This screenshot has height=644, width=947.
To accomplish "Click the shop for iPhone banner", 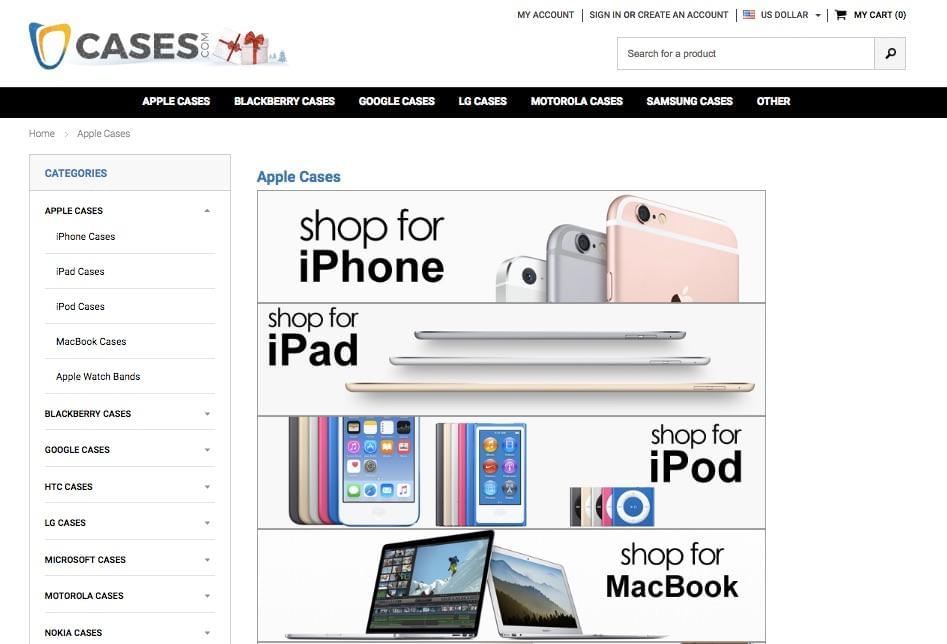I will coord(512,247).
